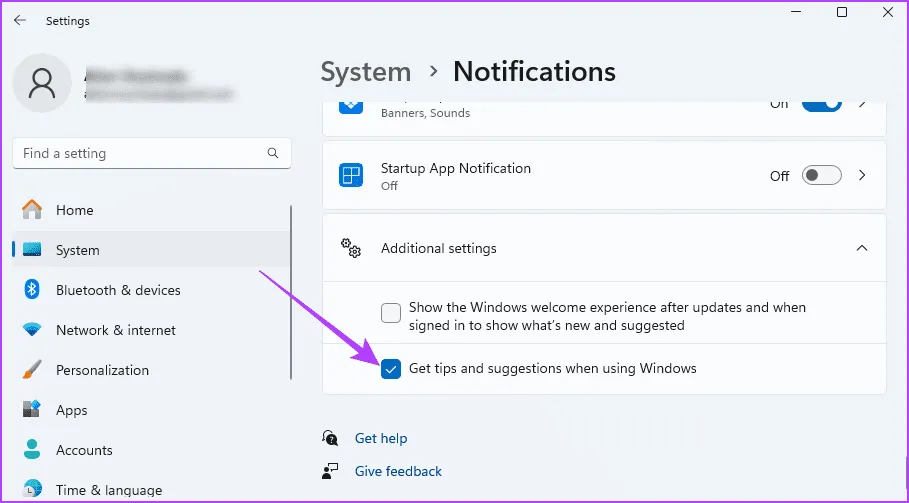Go to Apps in the sidebar
This screenshot has width=909, height=503.
71,410
